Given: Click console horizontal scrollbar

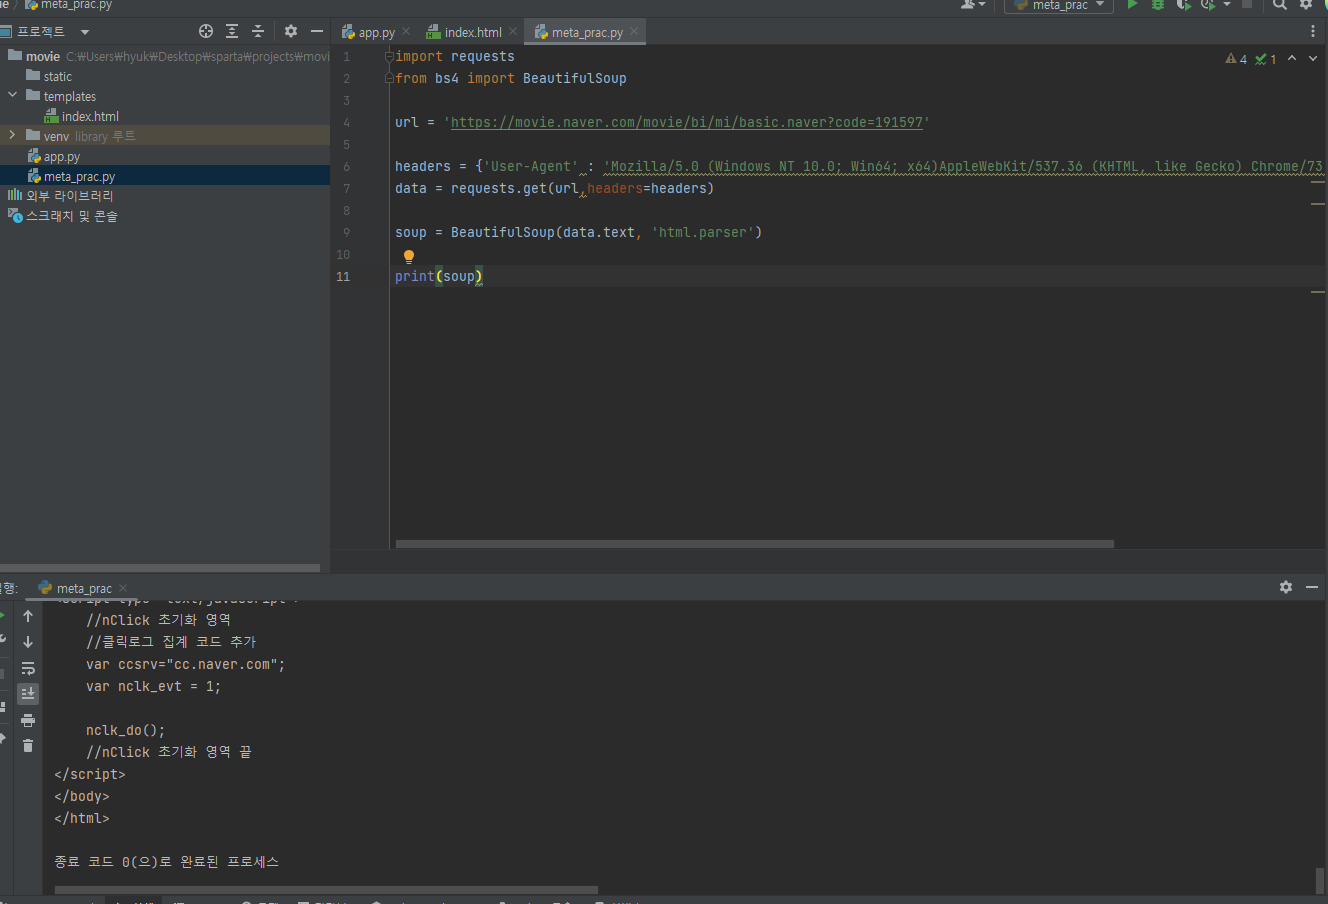Looking at the screenshot, I should pos(326,889).
